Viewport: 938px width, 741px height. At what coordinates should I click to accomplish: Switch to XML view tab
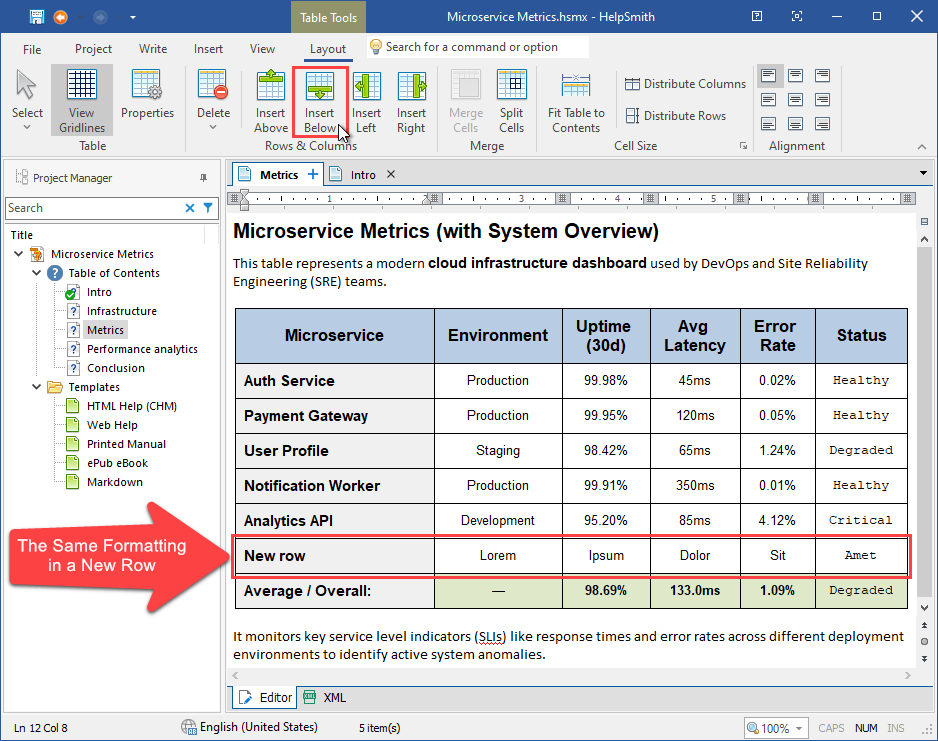(325, 697)
